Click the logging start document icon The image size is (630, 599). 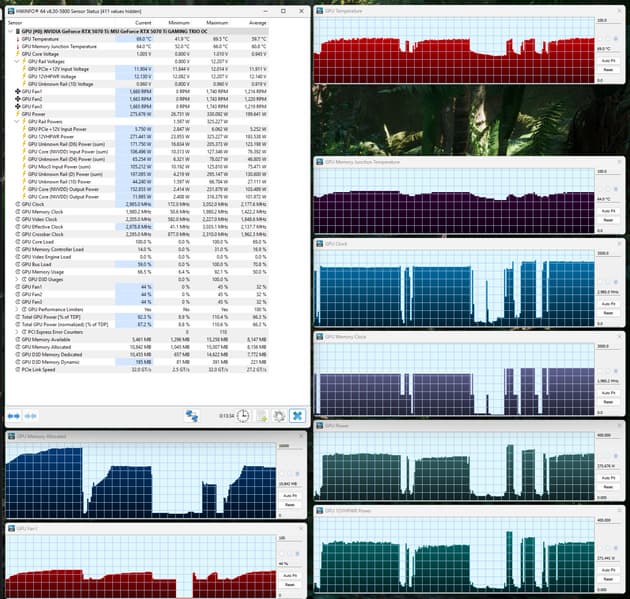[x=262, y=416]
